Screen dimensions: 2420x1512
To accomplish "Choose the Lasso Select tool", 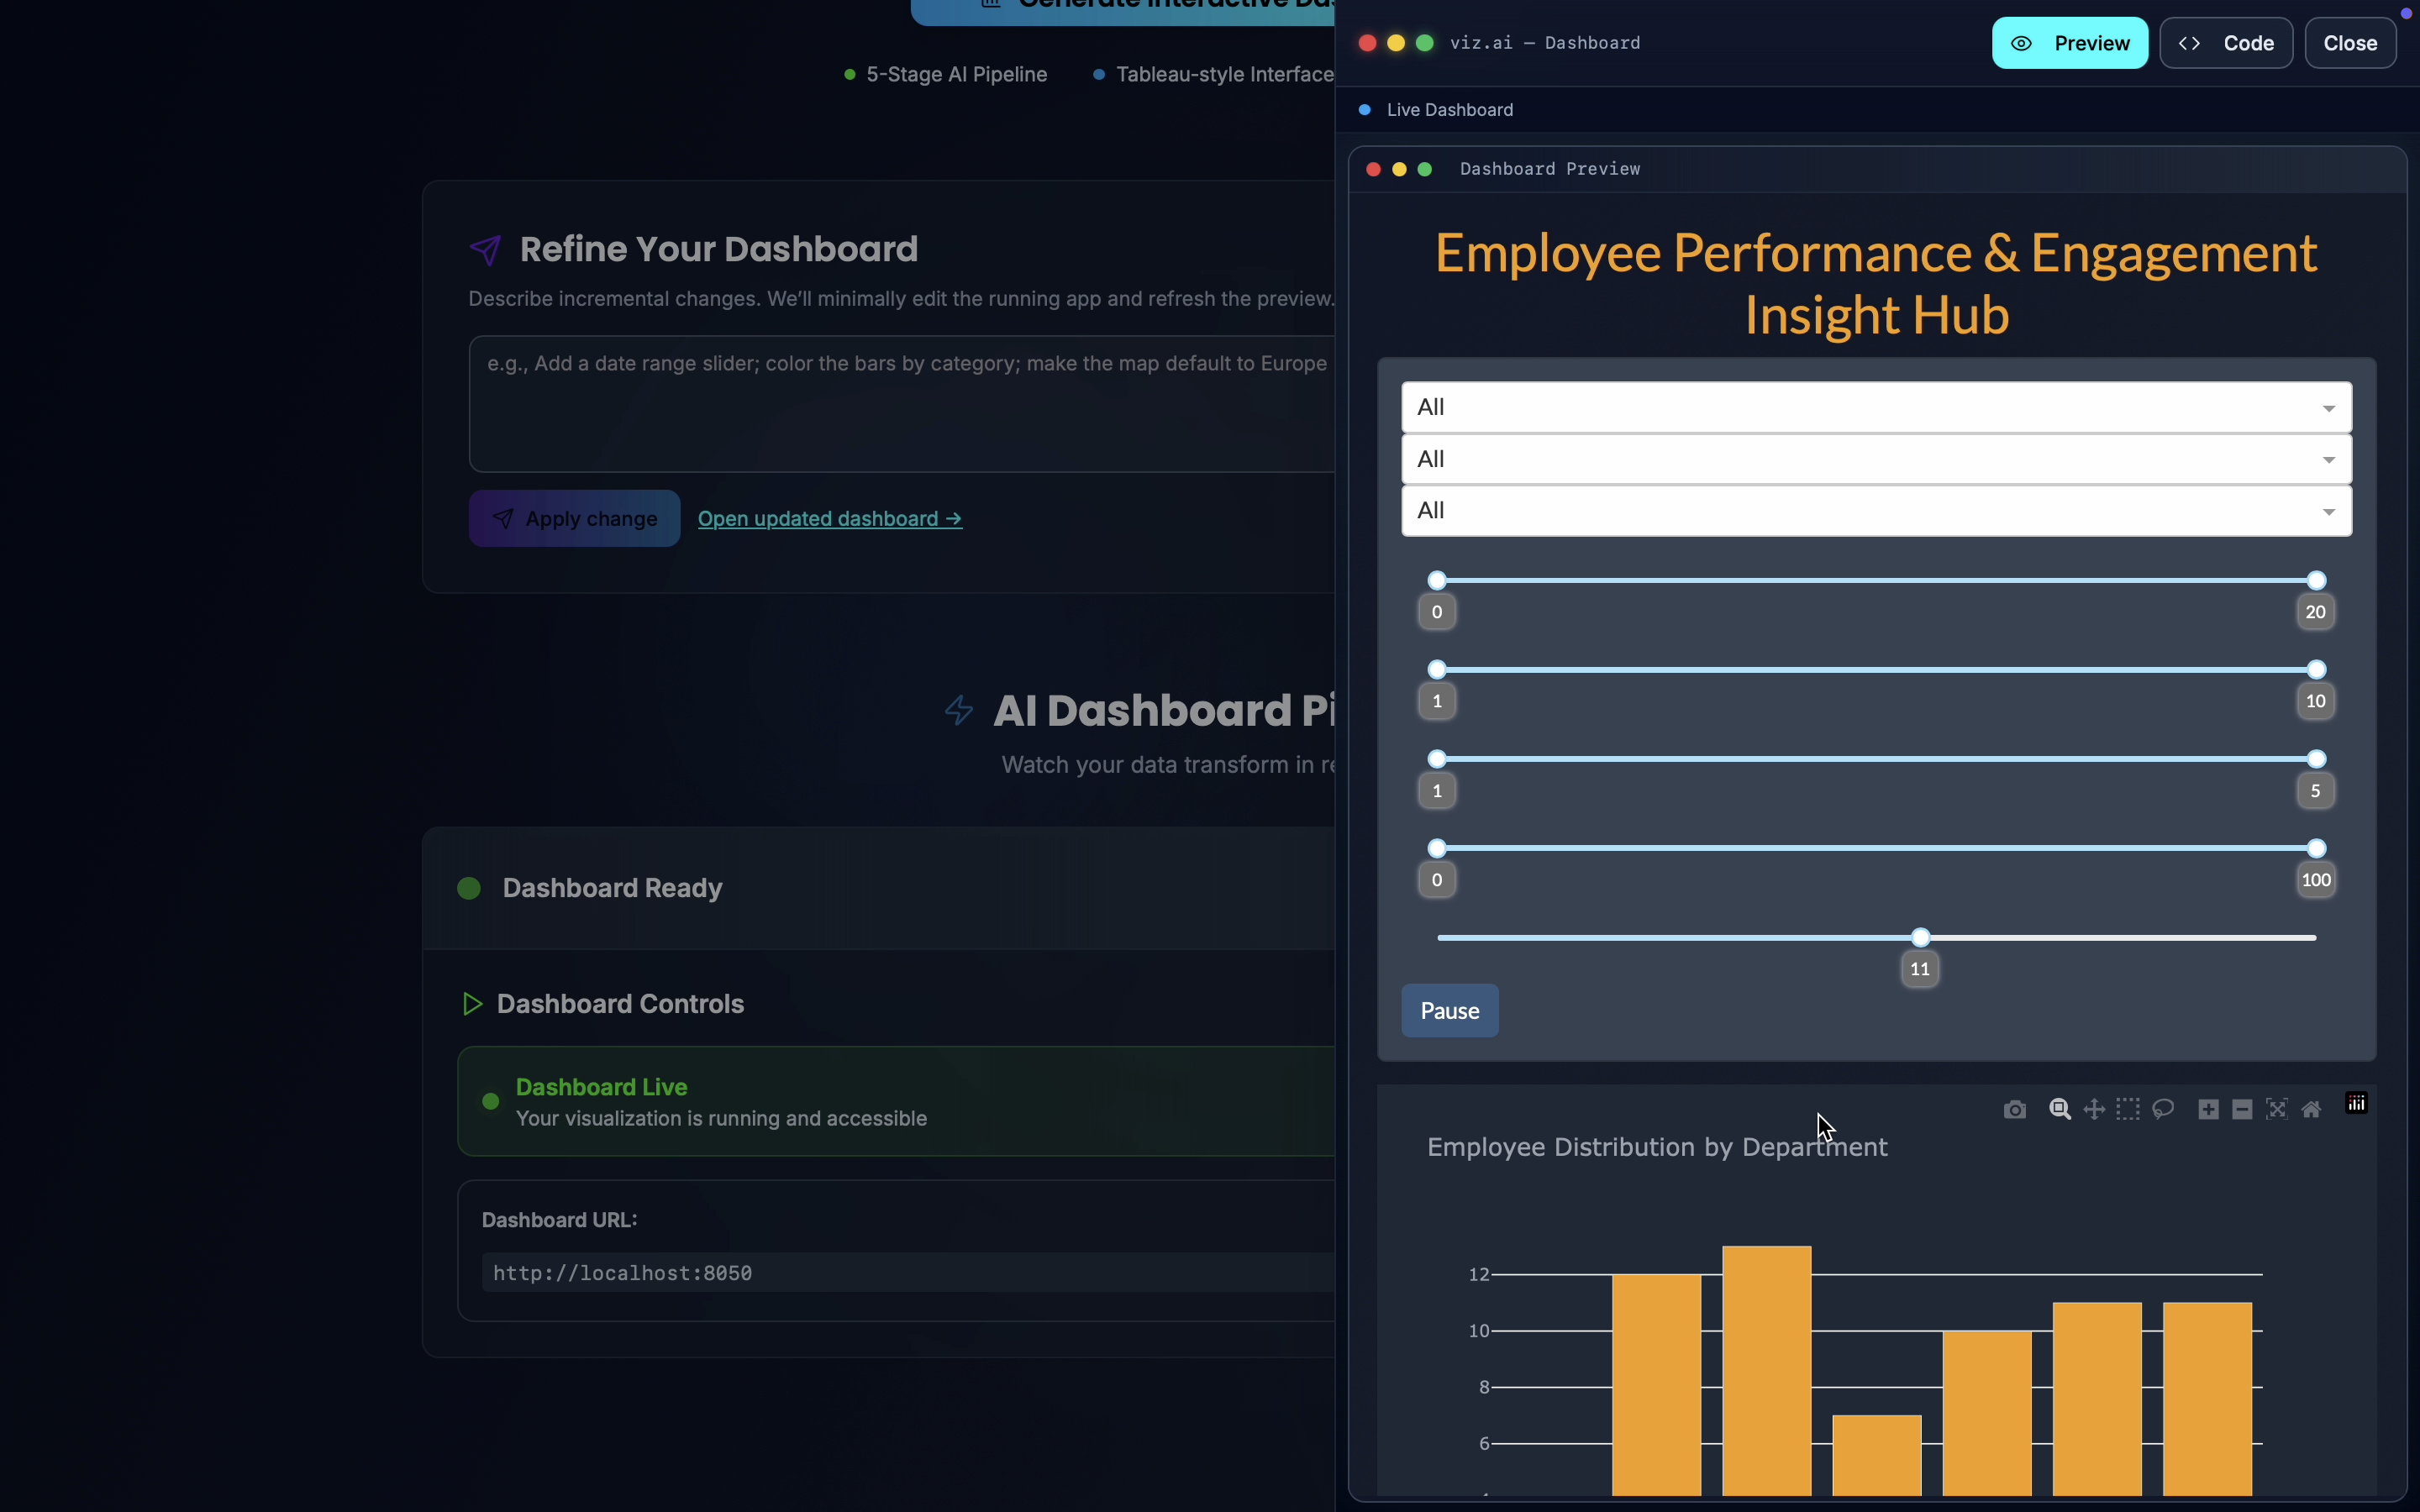I will point(2163,1109).
